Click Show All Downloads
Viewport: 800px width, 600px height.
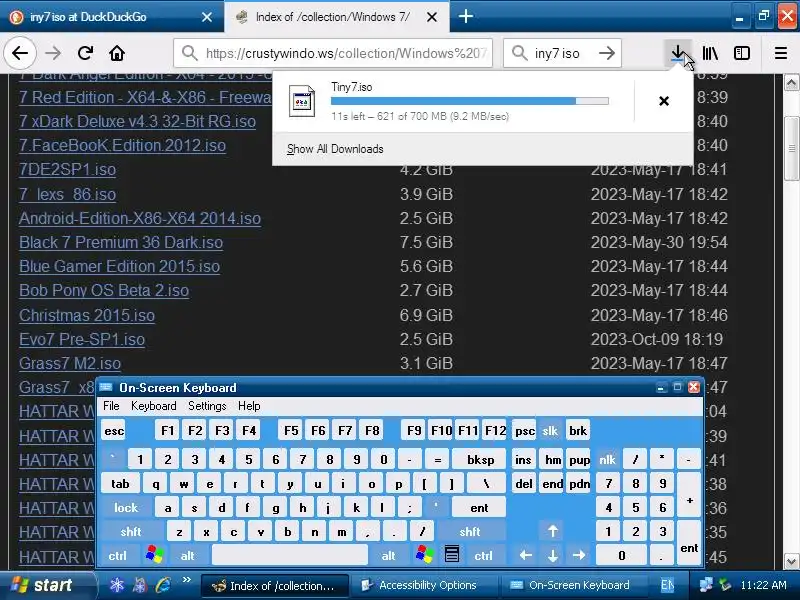[x=335, y=149]
